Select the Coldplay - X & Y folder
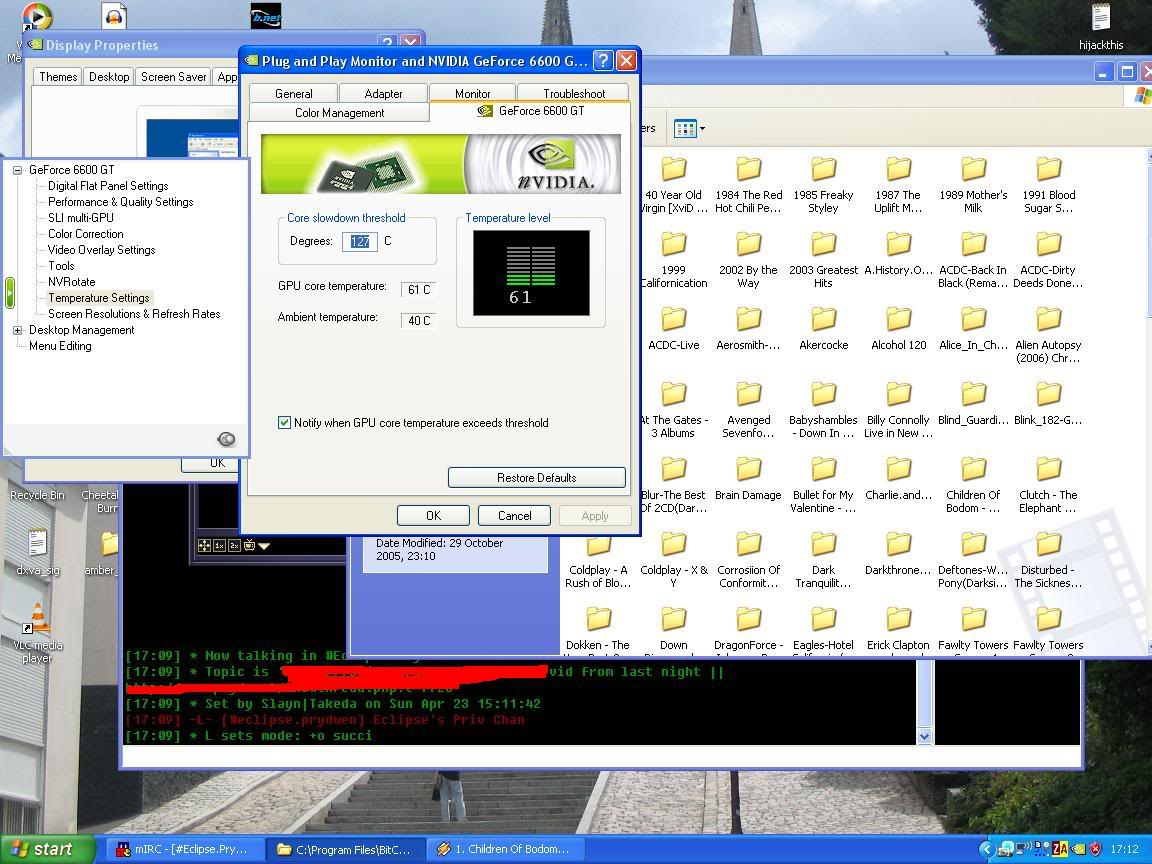This screenshot has height=864, width=1152. (674, 560)
